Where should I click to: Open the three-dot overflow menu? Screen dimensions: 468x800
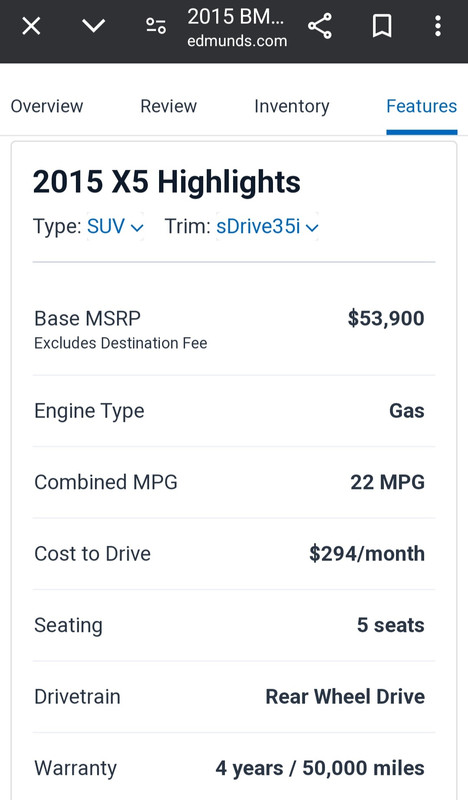pyautogui.click(x=437, y=26)
